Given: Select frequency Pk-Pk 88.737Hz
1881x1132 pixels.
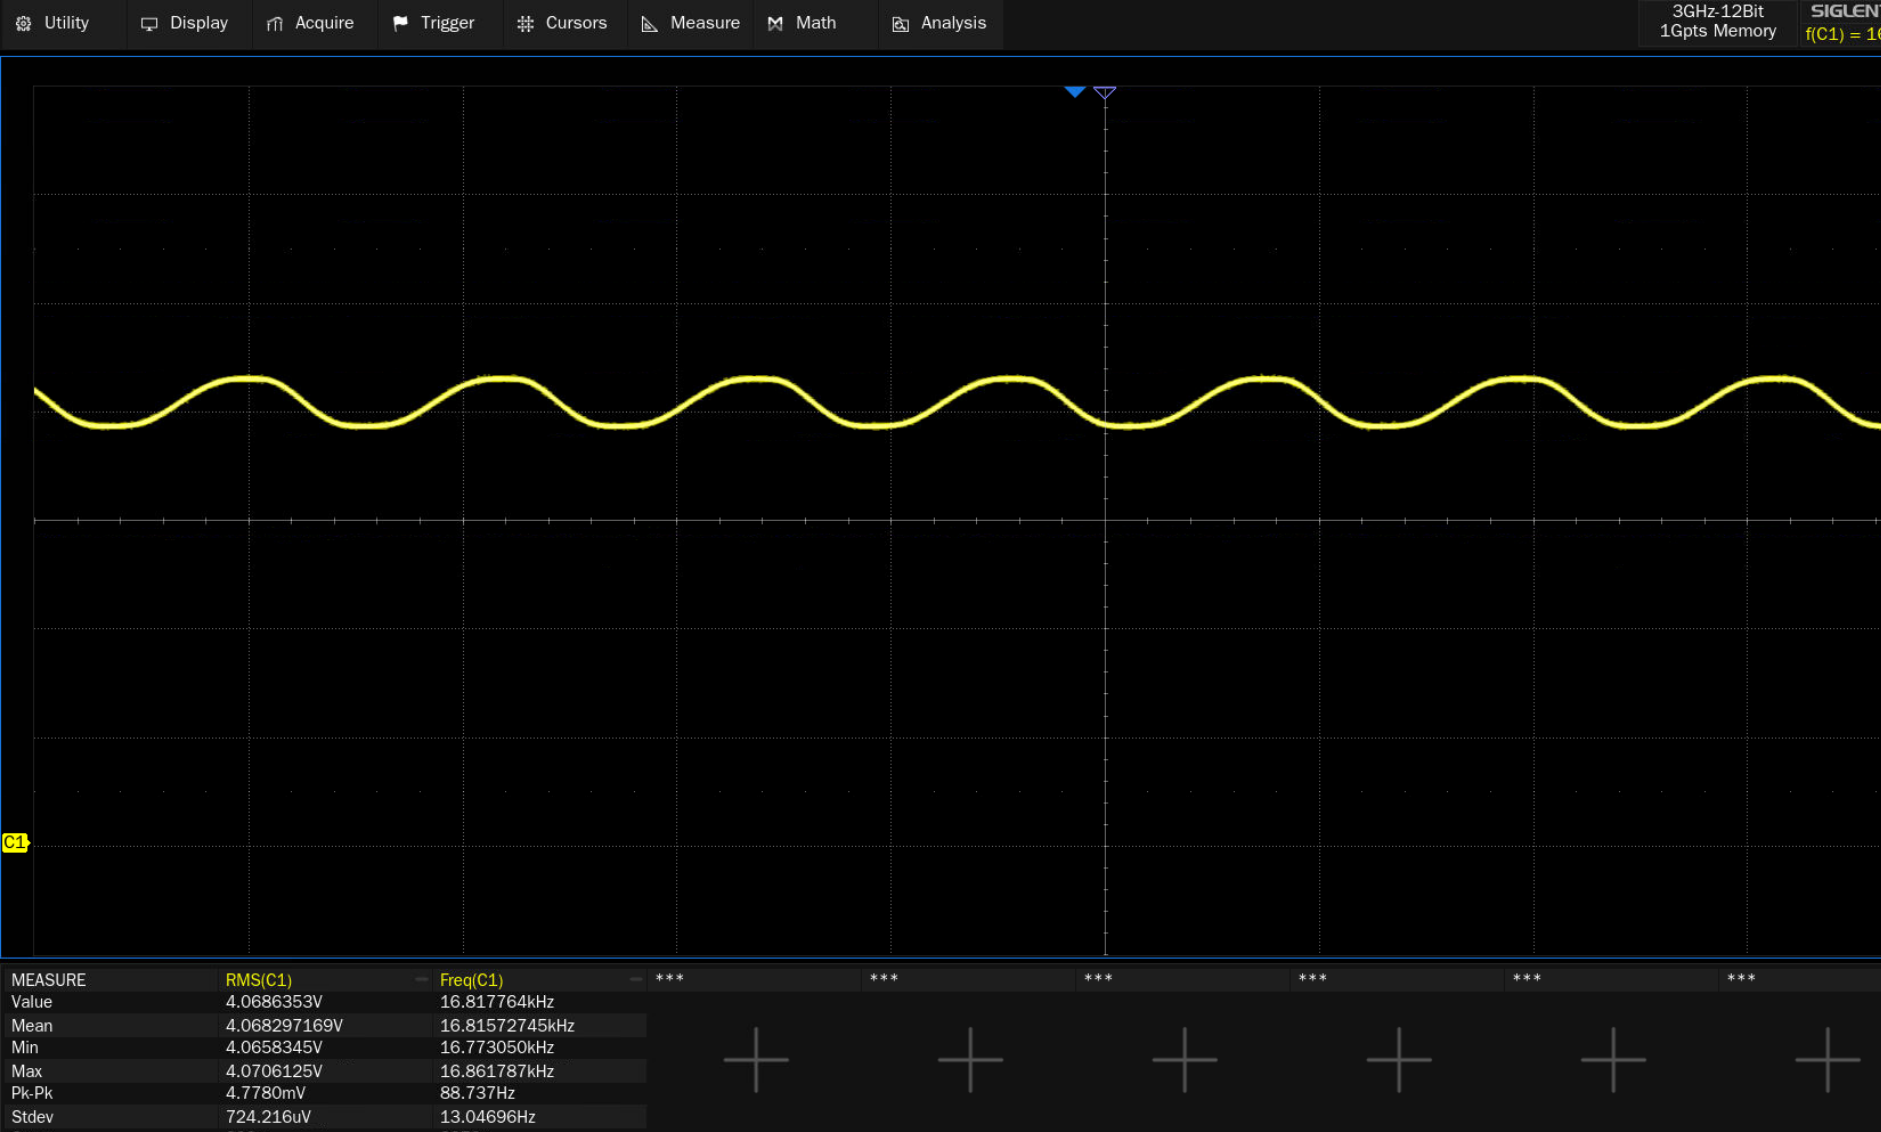Looking at the screenshot, I should pos(478,1093).
